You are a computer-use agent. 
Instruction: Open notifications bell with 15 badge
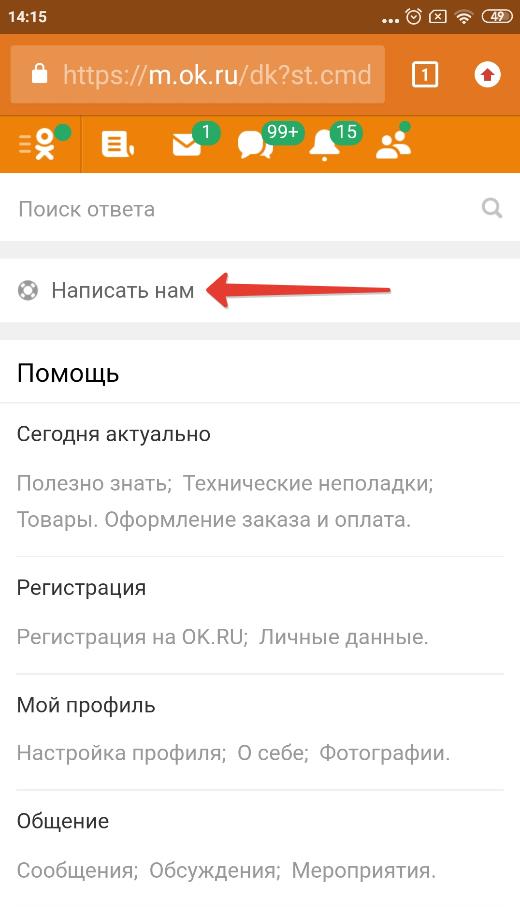tap(325, 144)
